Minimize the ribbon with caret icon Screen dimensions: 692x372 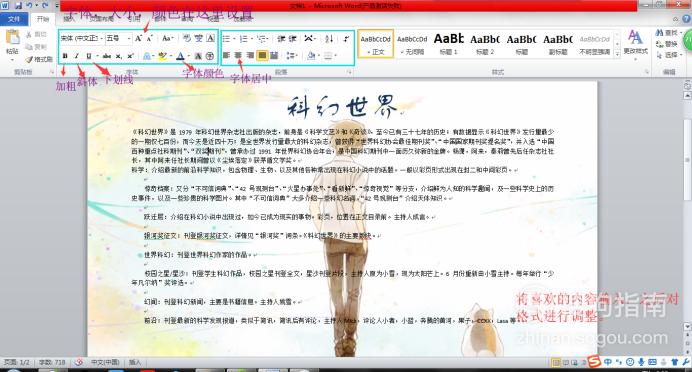(676, 19)
